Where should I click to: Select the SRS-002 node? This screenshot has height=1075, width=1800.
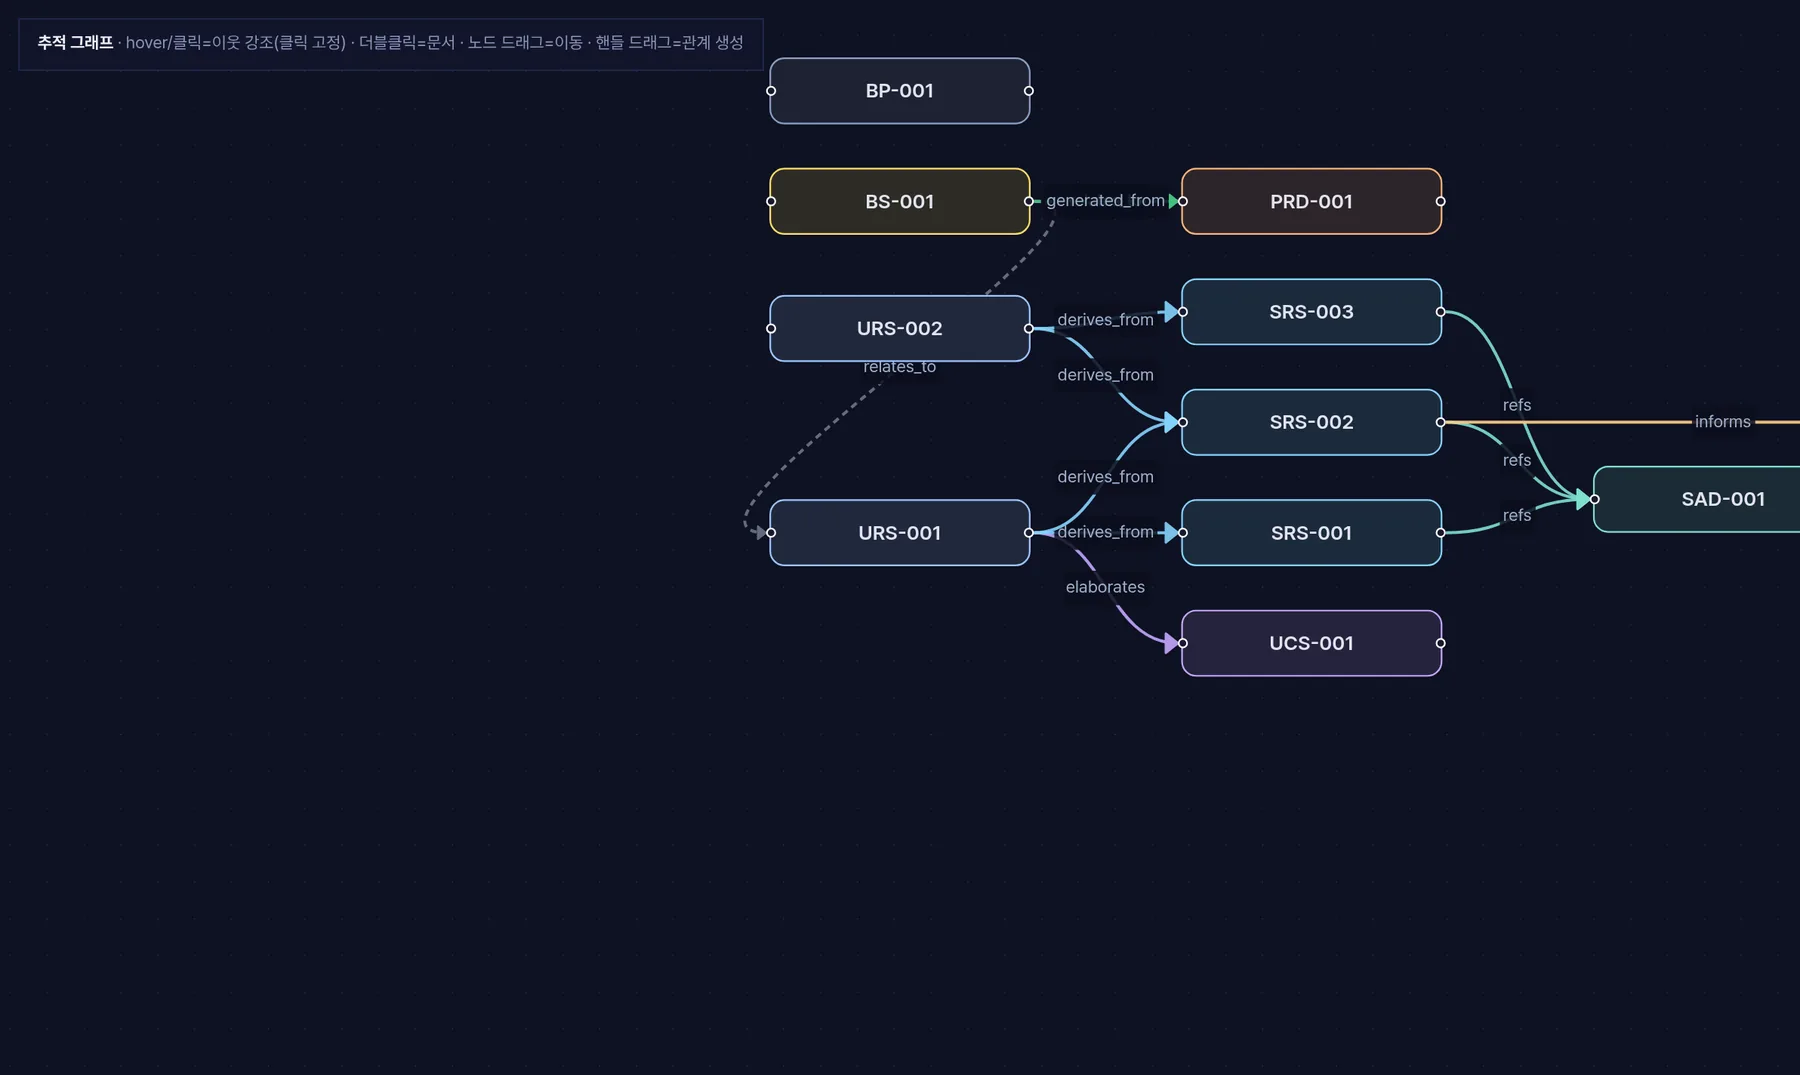point(1311,422)
